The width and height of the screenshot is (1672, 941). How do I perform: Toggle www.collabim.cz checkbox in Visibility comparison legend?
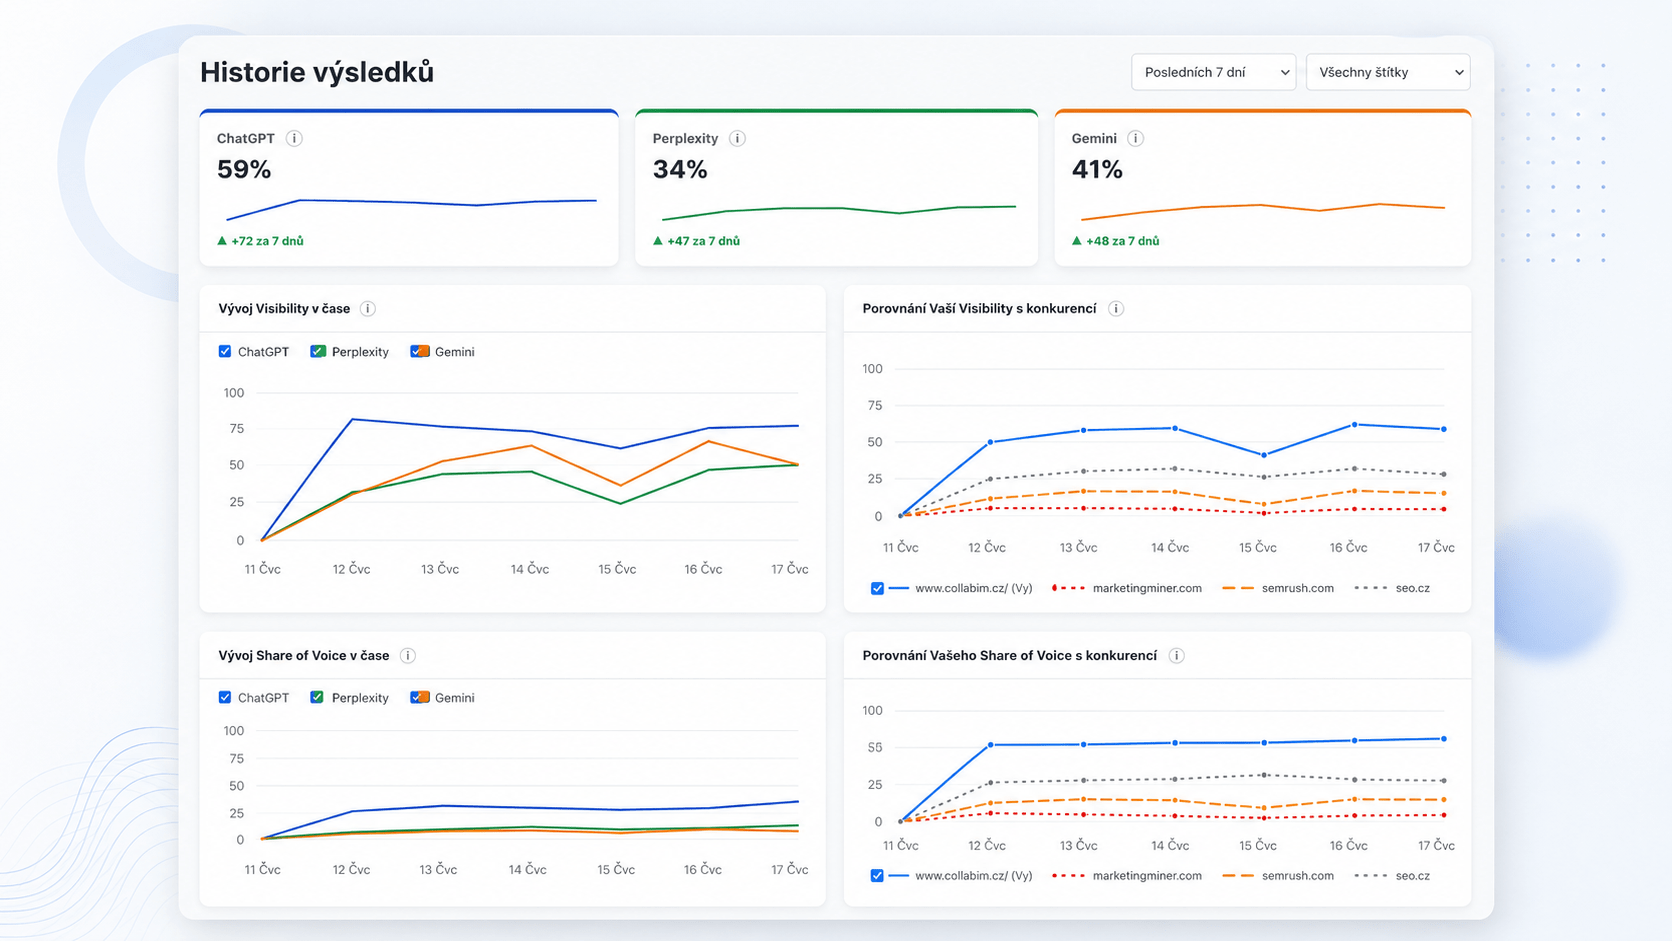877,589
